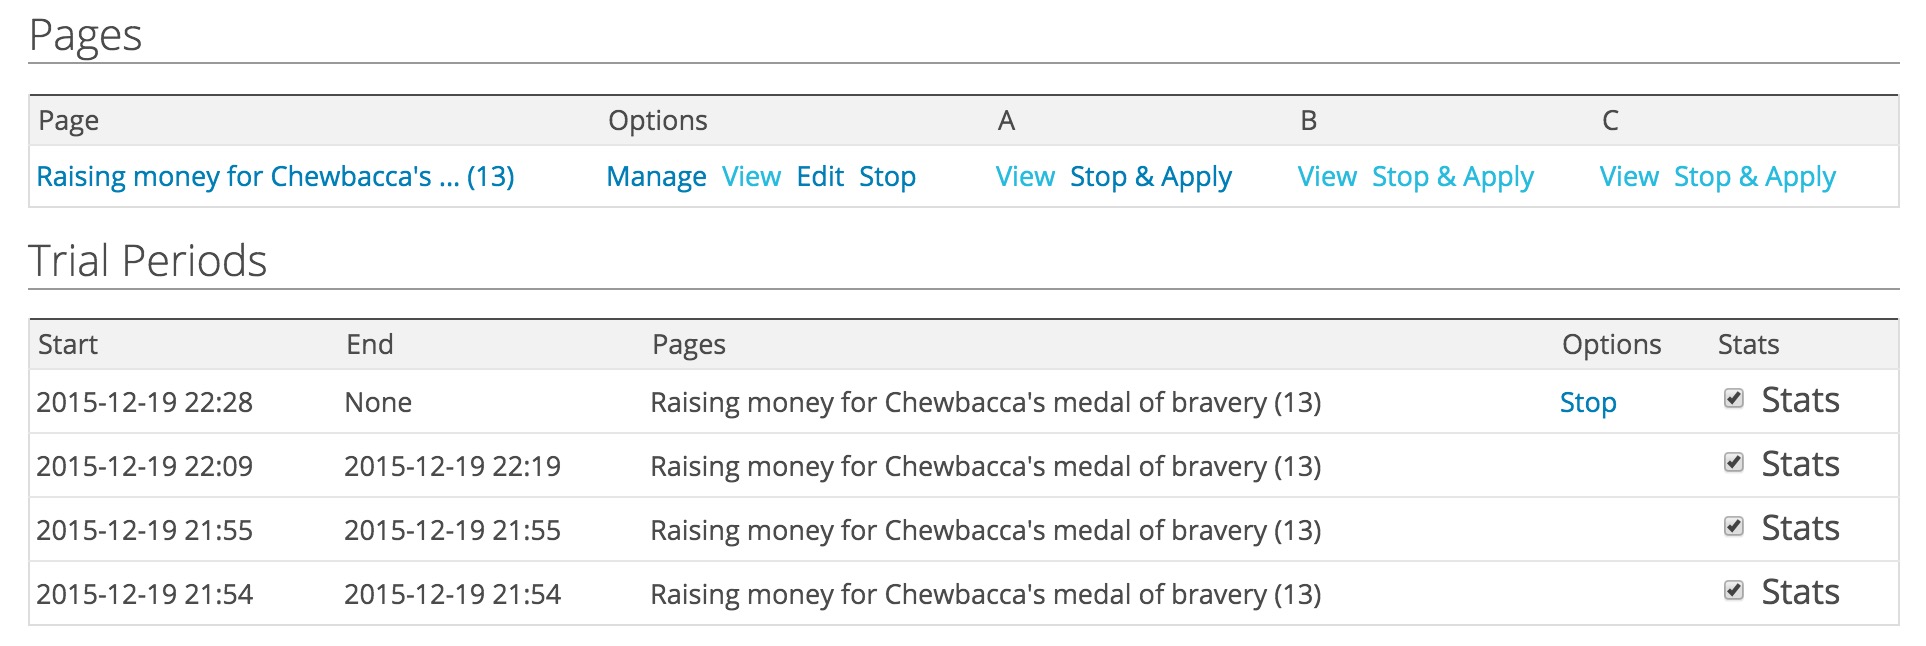Click Stop in the page Options column

tap(887, 177)
